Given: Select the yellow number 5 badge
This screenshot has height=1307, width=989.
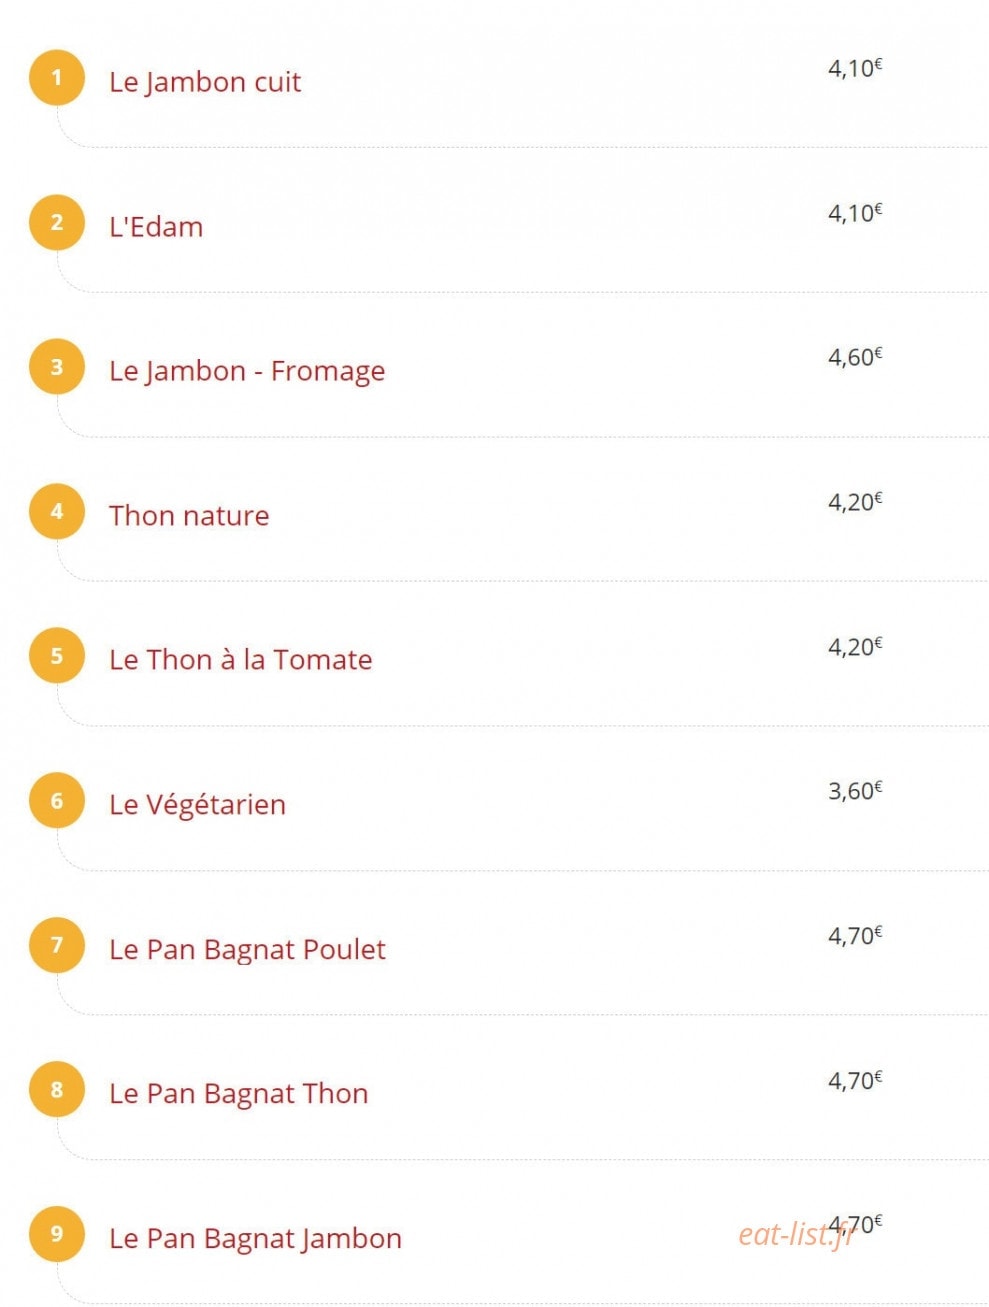Looking at the screenshot, I should [x=57, y=656].
